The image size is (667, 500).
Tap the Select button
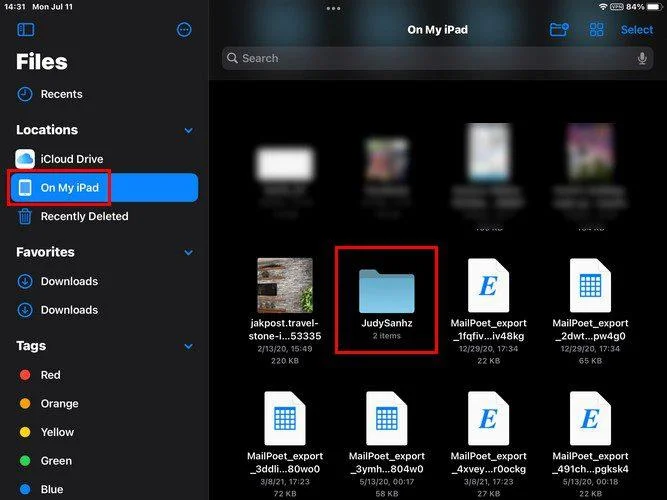636,29
